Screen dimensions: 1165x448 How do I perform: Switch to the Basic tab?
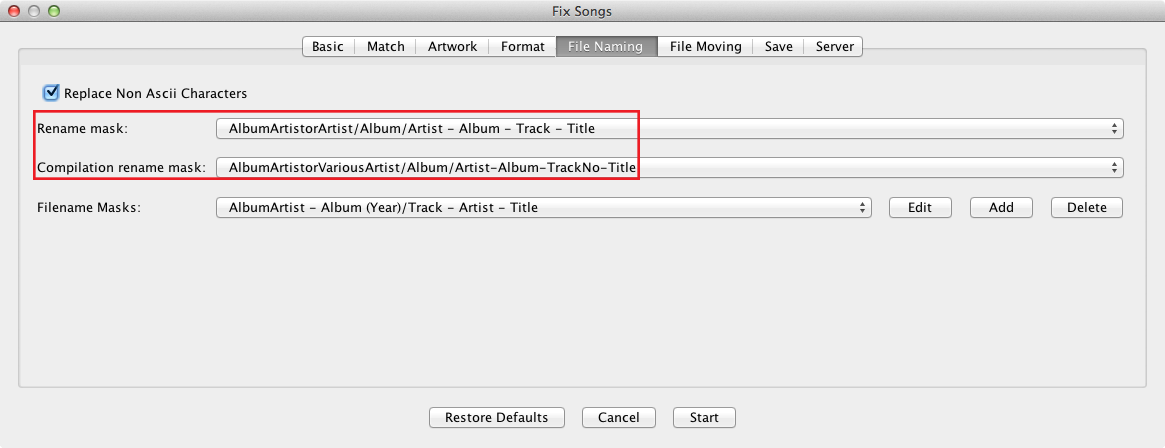click(x=328, y=46)
